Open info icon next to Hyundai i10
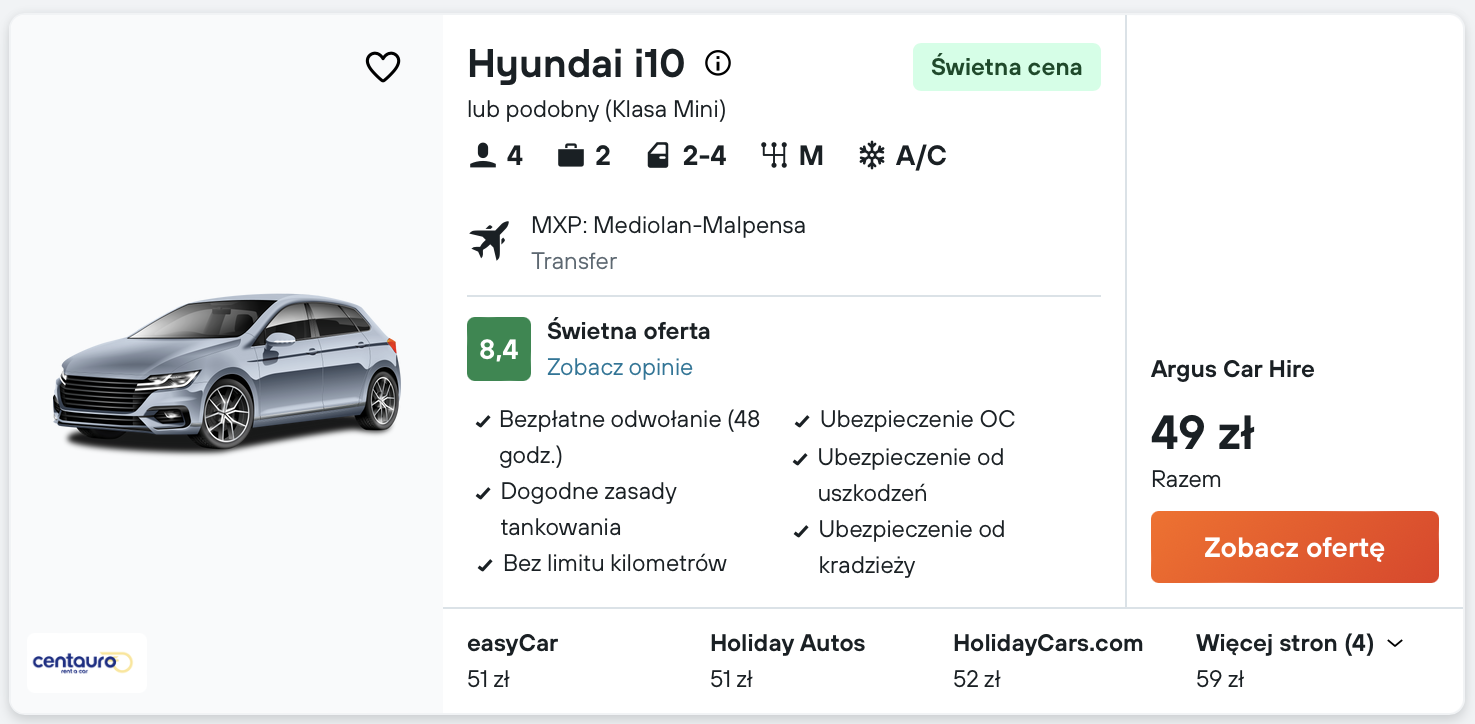 click(718, 64)
